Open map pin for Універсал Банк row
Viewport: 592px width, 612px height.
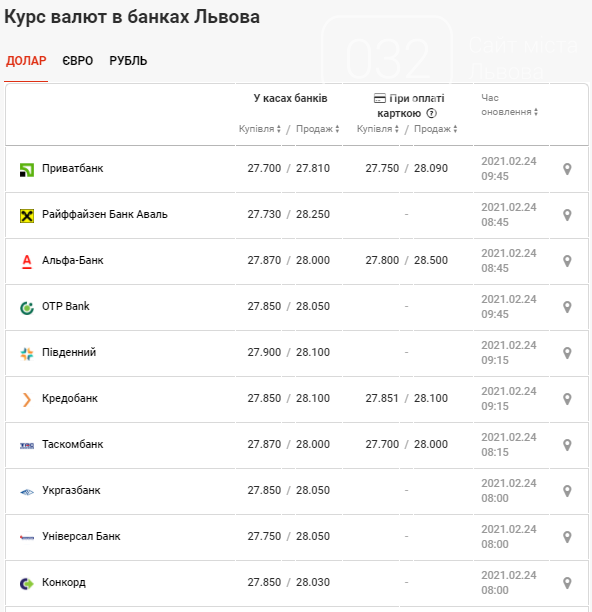(x=567, y=537)
